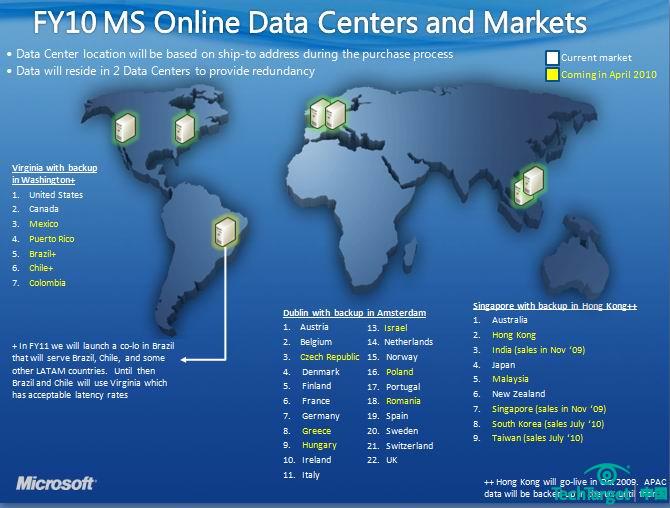
Task: Click the 'Brazil+' list entry
Action: (42, 254)
